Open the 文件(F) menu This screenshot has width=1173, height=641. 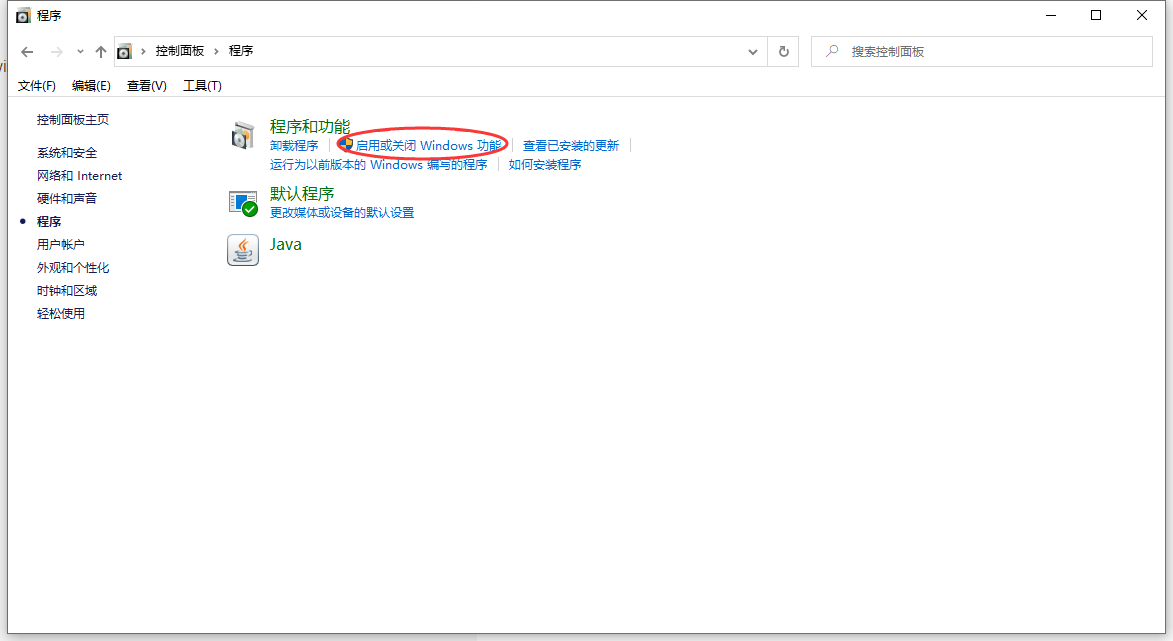pos(37,86)
